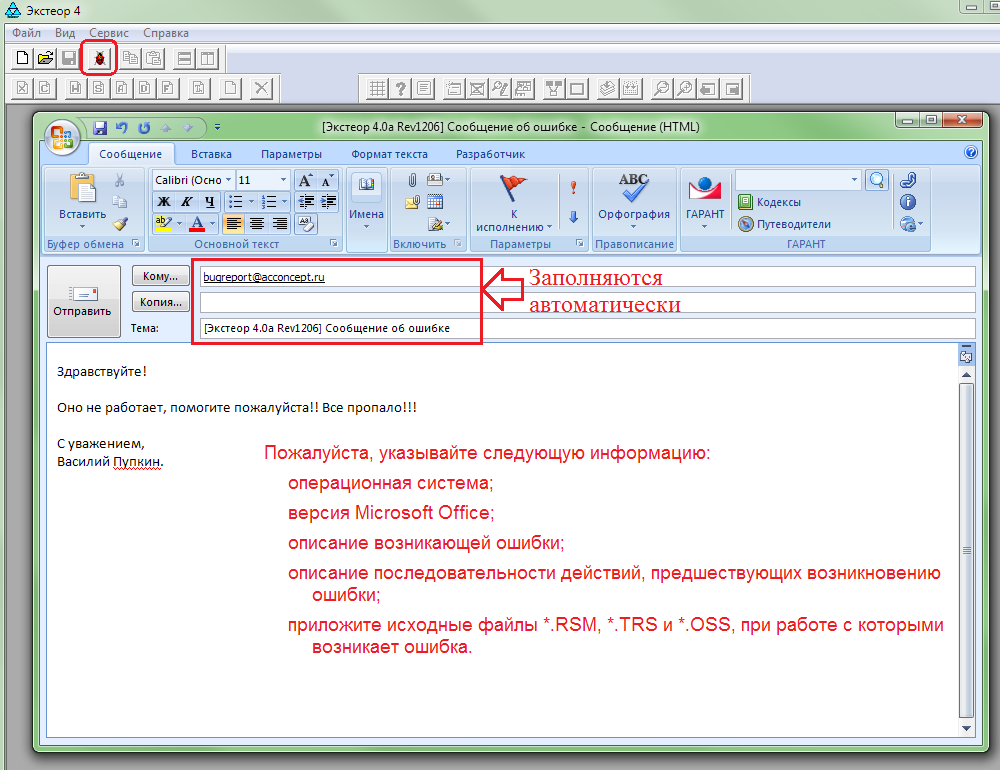
Task: Click the Путеводители button in ГАРАНТ group
Action: tap(784, 225)
